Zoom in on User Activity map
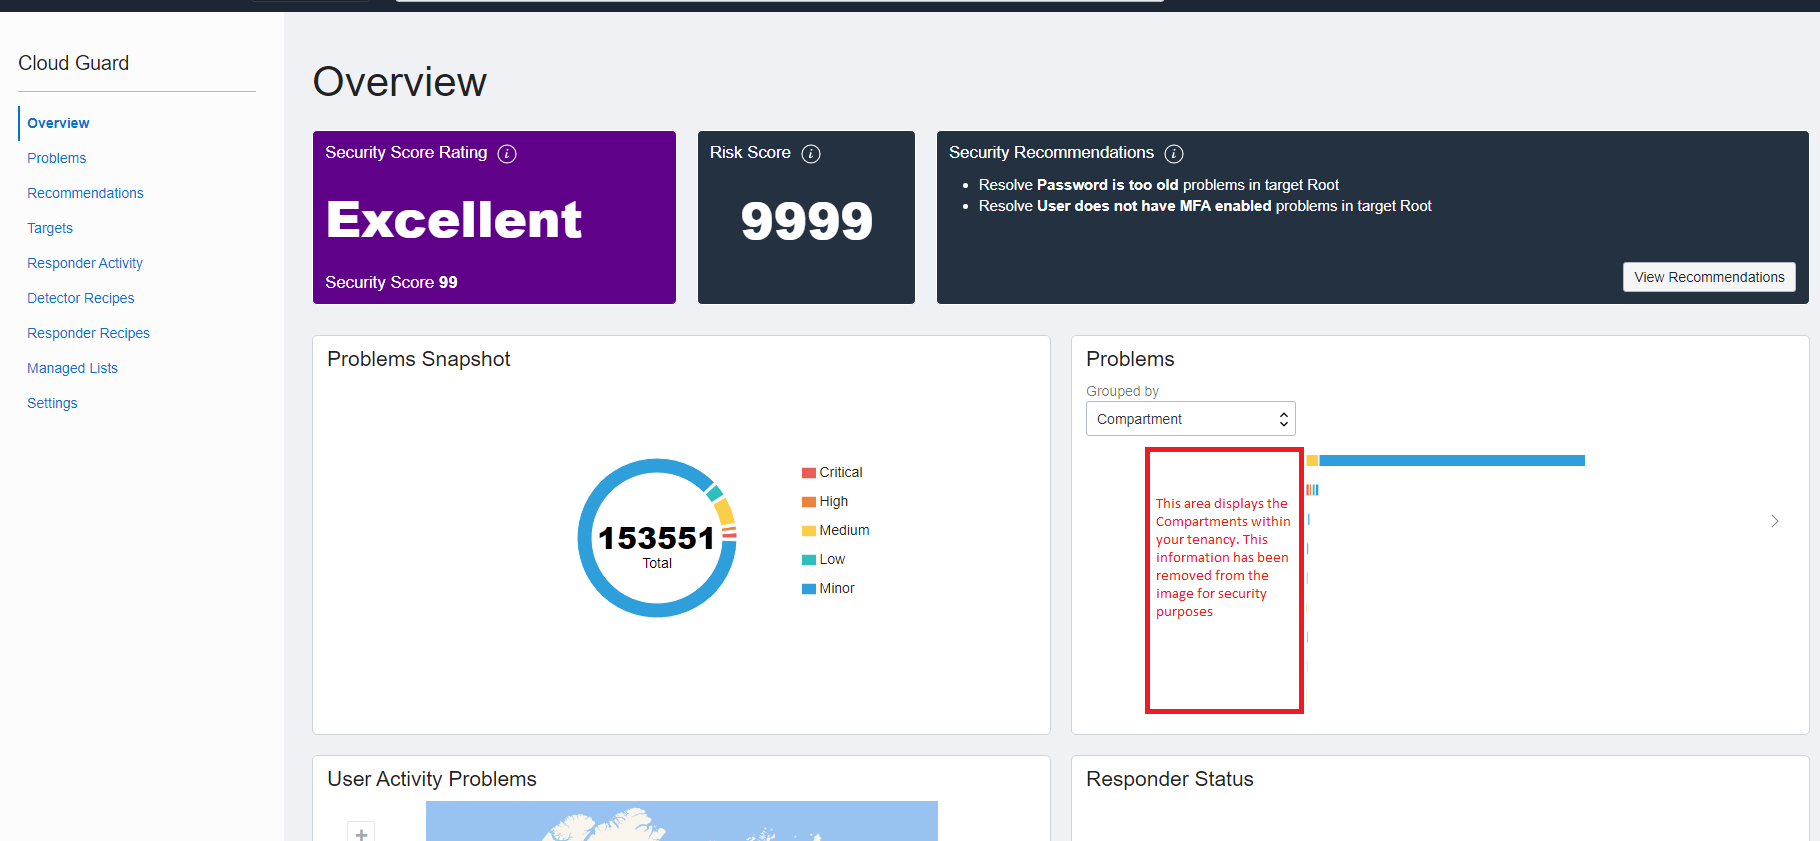The width and height of the screenshot is (1820, 841). [x=361, y=833]
